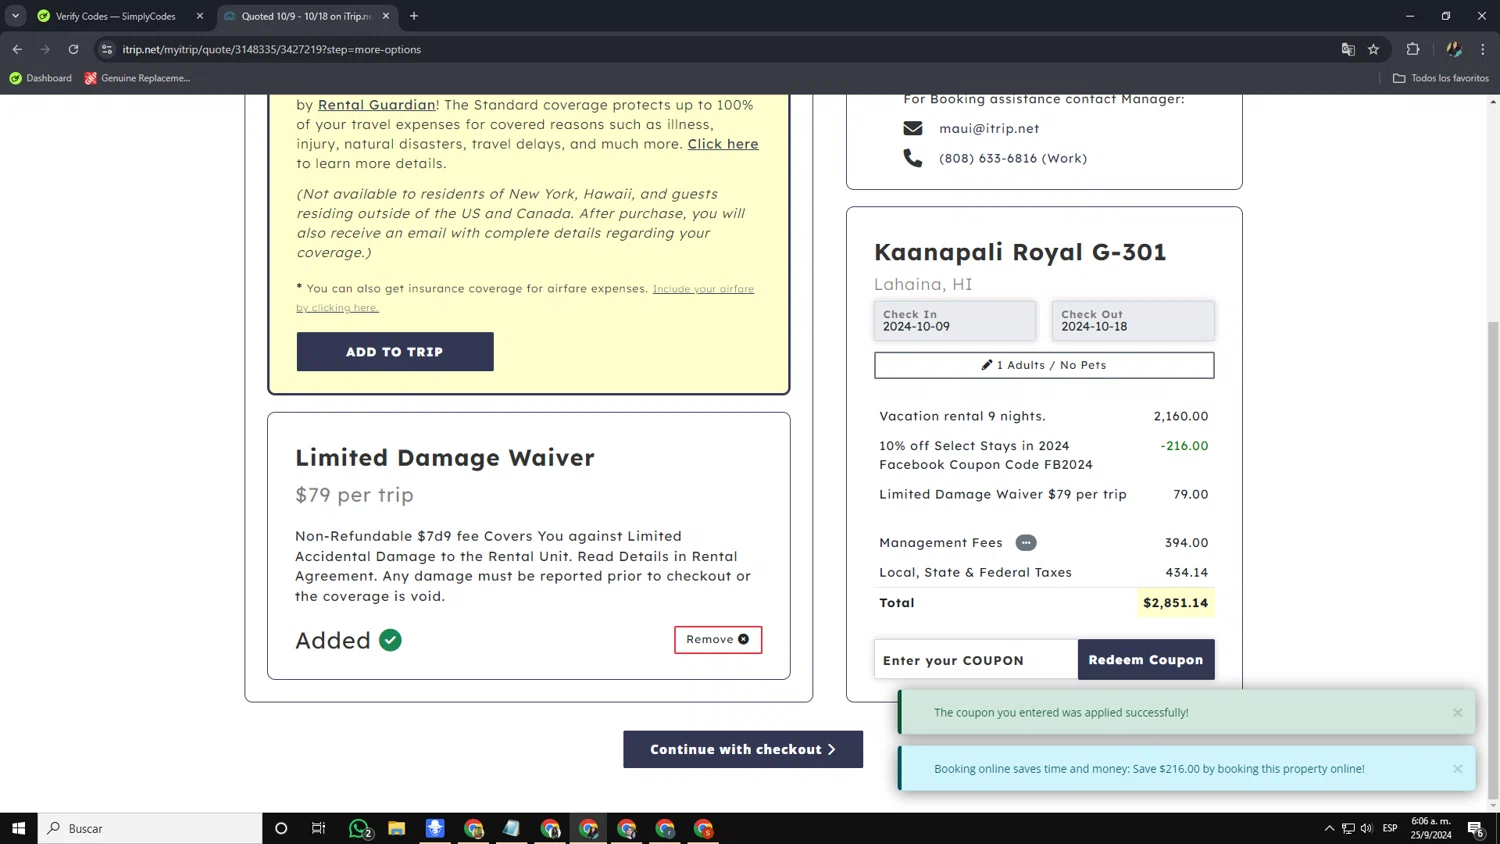Remove the Limited Damage Waiver
This screenshot has height=844, width=1500.
tap(718, 640)
